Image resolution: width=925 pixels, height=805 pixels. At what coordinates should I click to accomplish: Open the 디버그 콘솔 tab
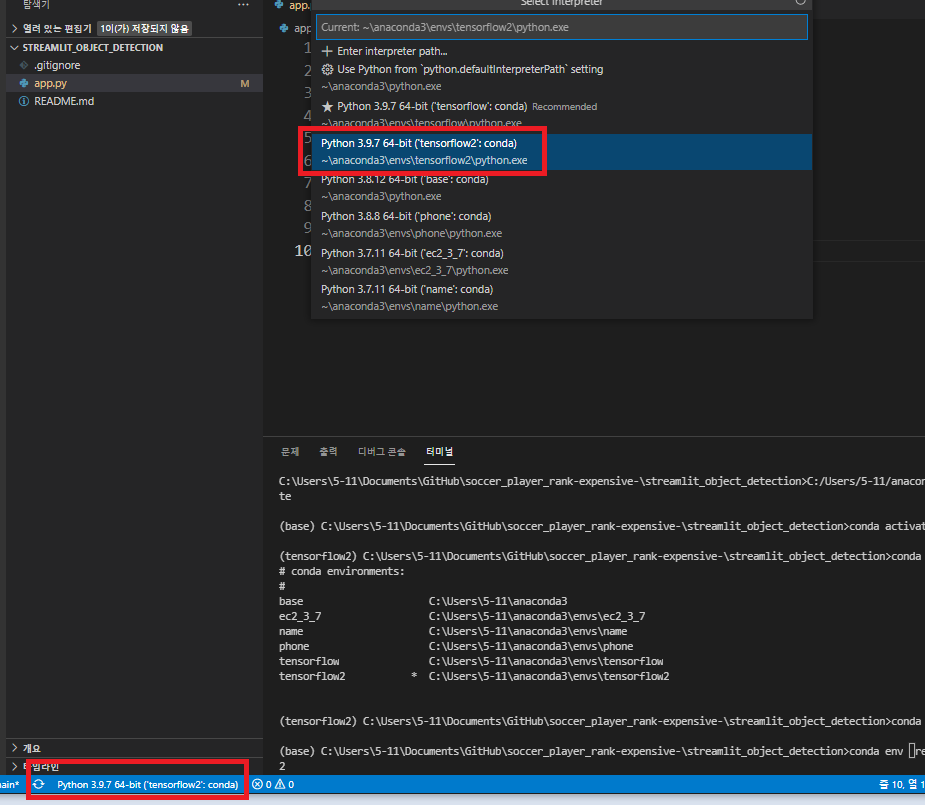tap(382, 452)
